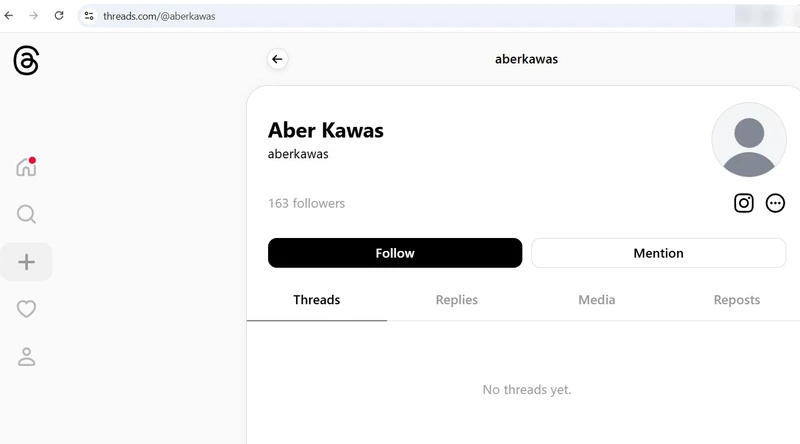The height and width of the screenshot is (444, 800).
Task: Go to the Home feed icon
Action: pos(26,167)
